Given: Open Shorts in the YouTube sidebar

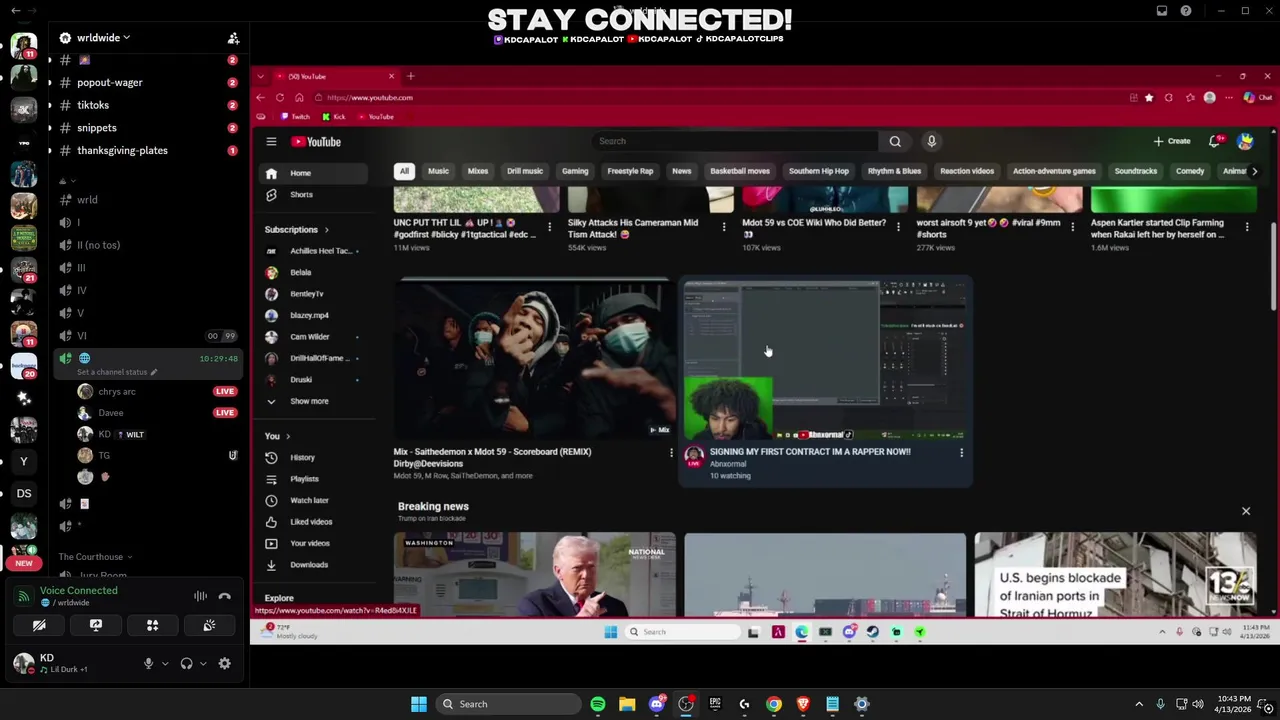Looking at the screenshot, I should click(x=301, y=195).
